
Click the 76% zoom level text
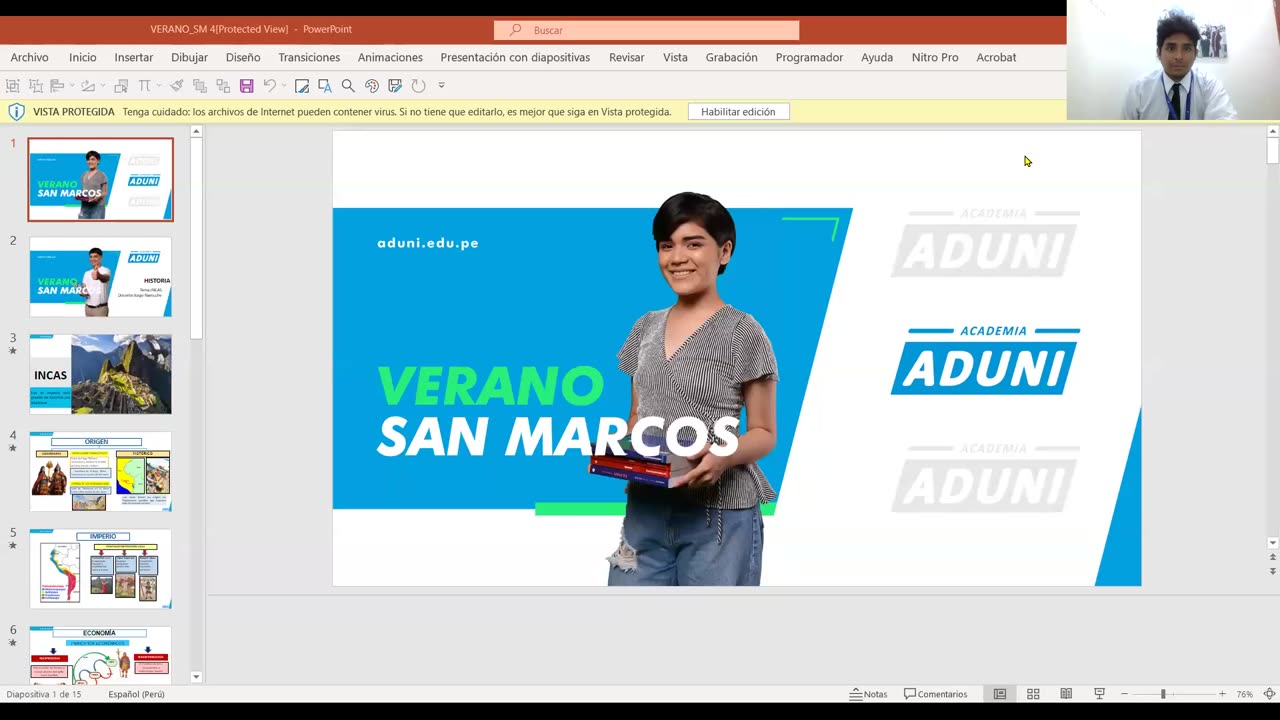[x=1244, y=694]
